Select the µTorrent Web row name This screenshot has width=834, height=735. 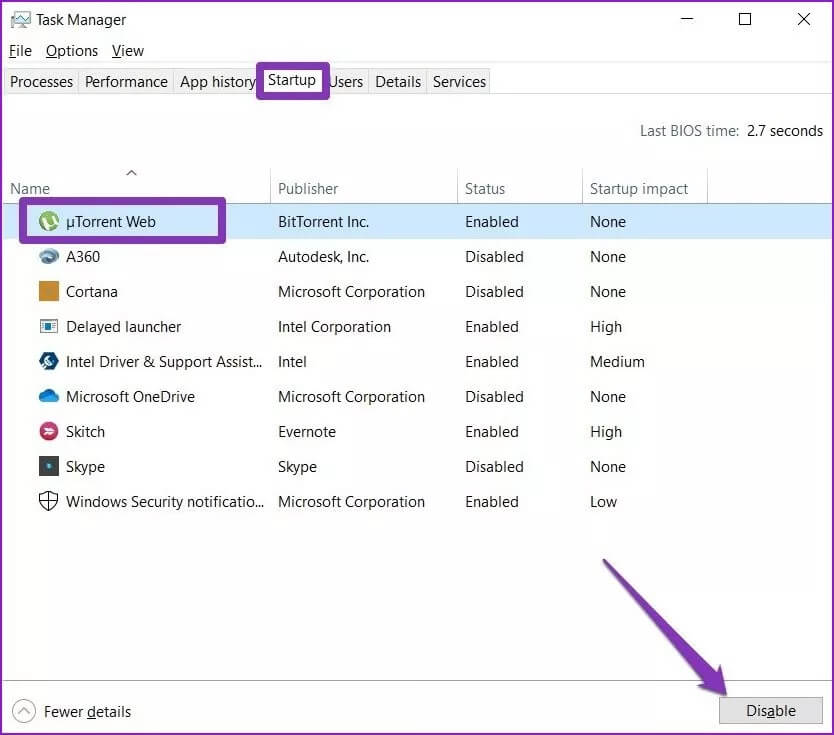111,222
